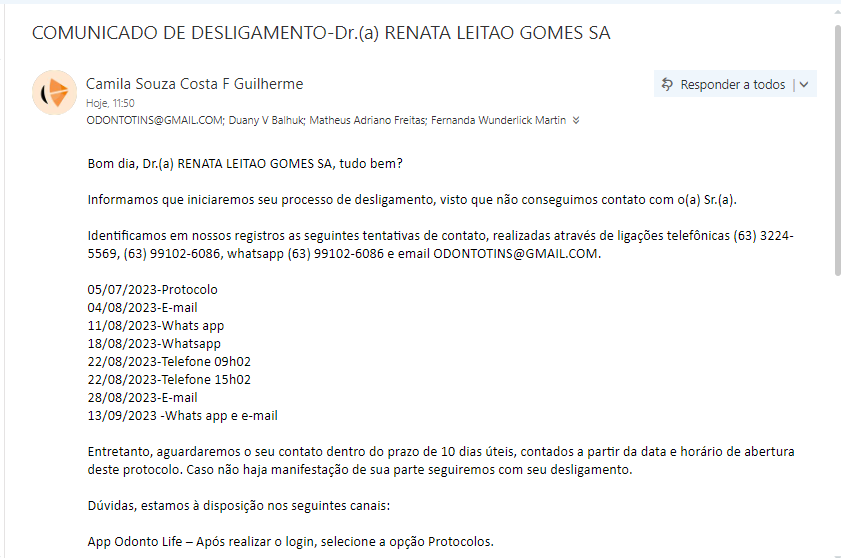Click the 22/08/2023-Telefone 09h02 entry
Image resolution: width=841 pixels, height=558 pixels.
[x=169, y=362]
